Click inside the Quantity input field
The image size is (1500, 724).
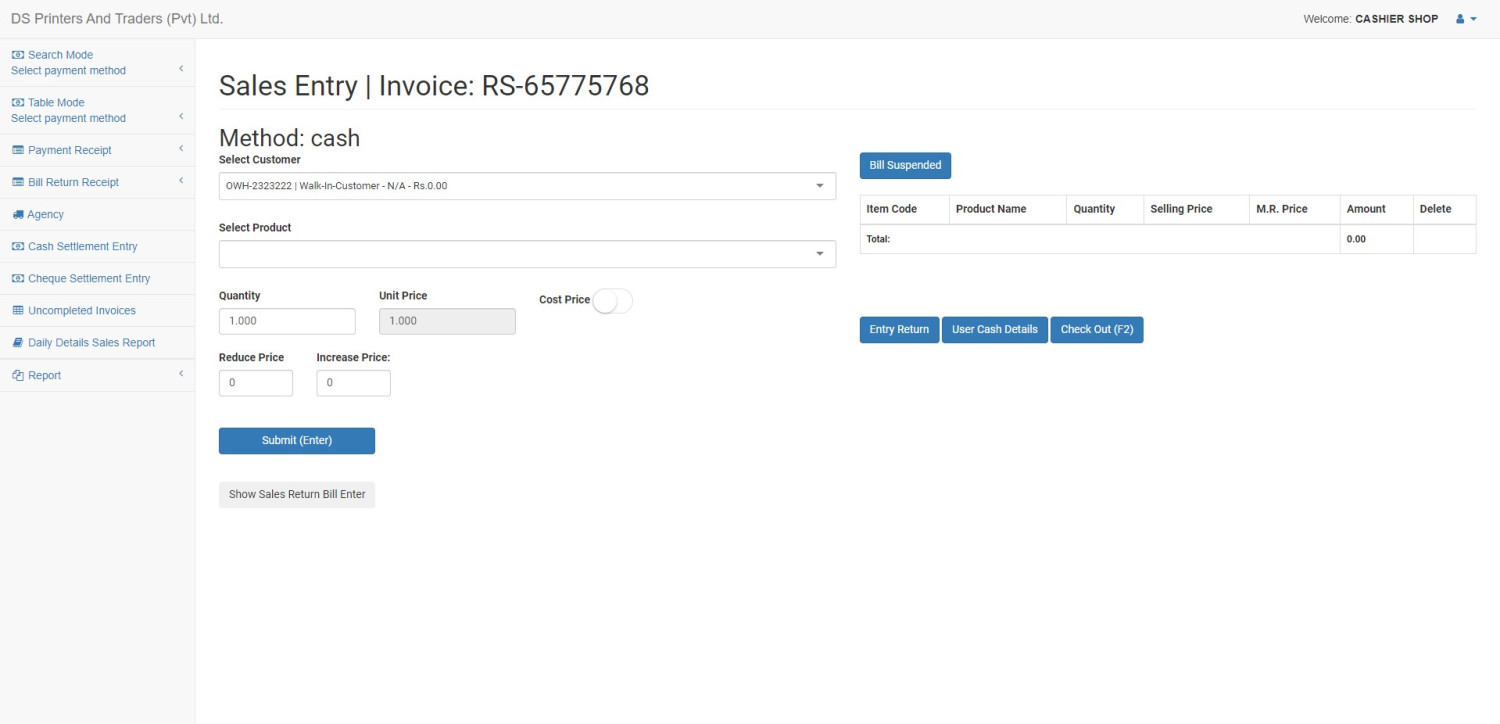point(287,320)
